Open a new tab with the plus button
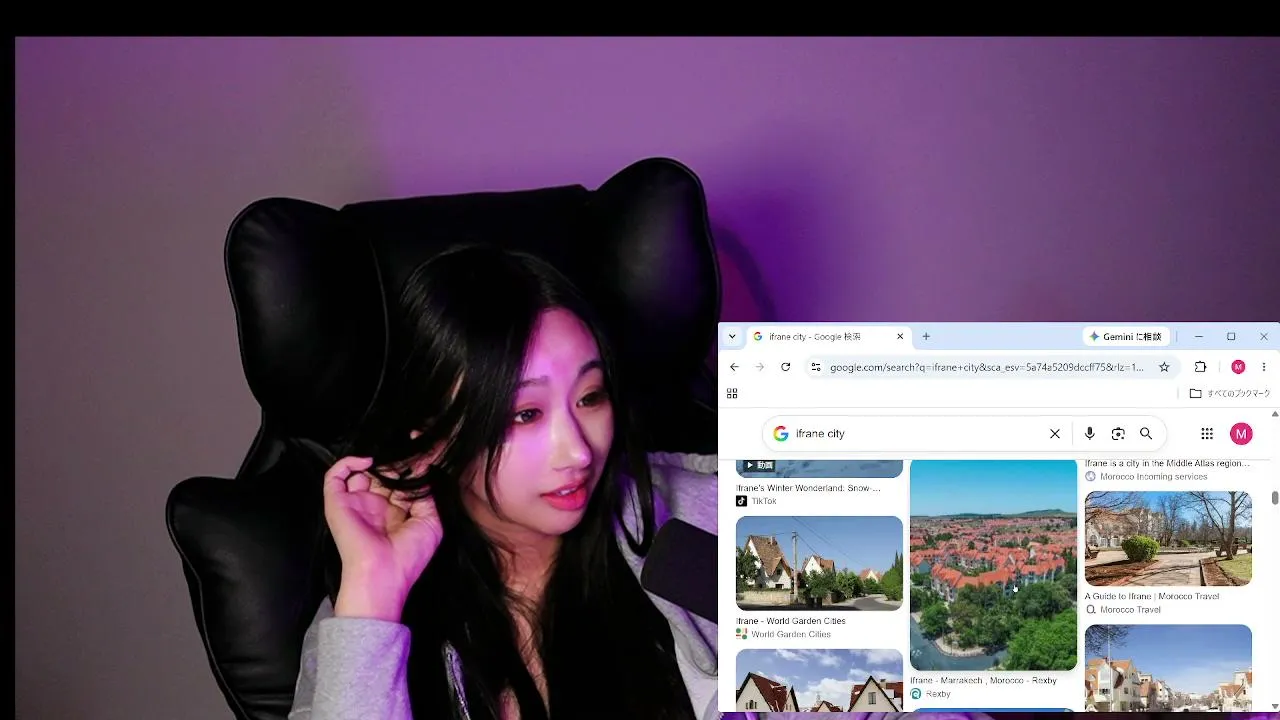 (x=926, y=337)
